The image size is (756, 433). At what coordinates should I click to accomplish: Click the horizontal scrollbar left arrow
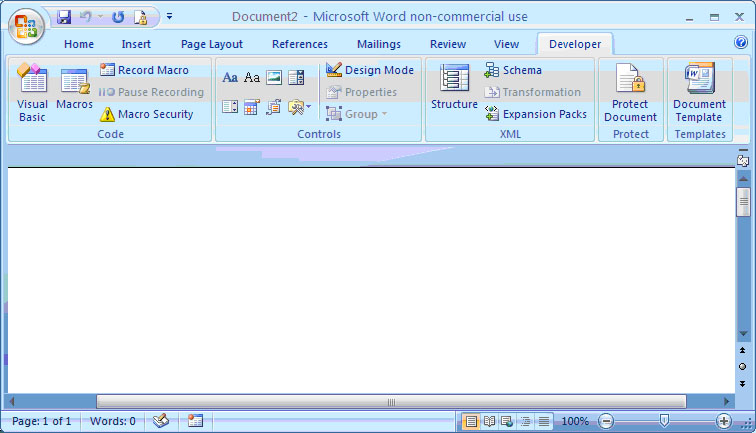click(12, 401)
